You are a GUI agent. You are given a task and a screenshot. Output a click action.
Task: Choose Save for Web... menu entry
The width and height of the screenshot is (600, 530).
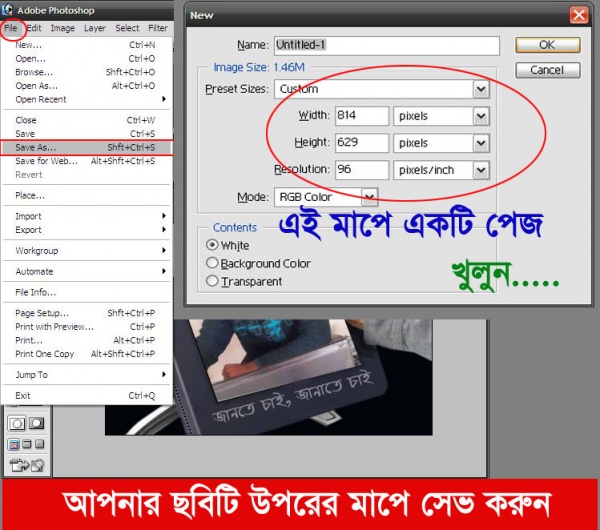click(86, 161)
